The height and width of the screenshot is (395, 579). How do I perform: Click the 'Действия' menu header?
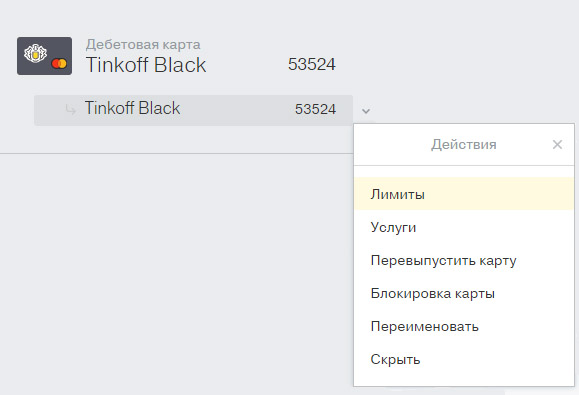(463, 144)
